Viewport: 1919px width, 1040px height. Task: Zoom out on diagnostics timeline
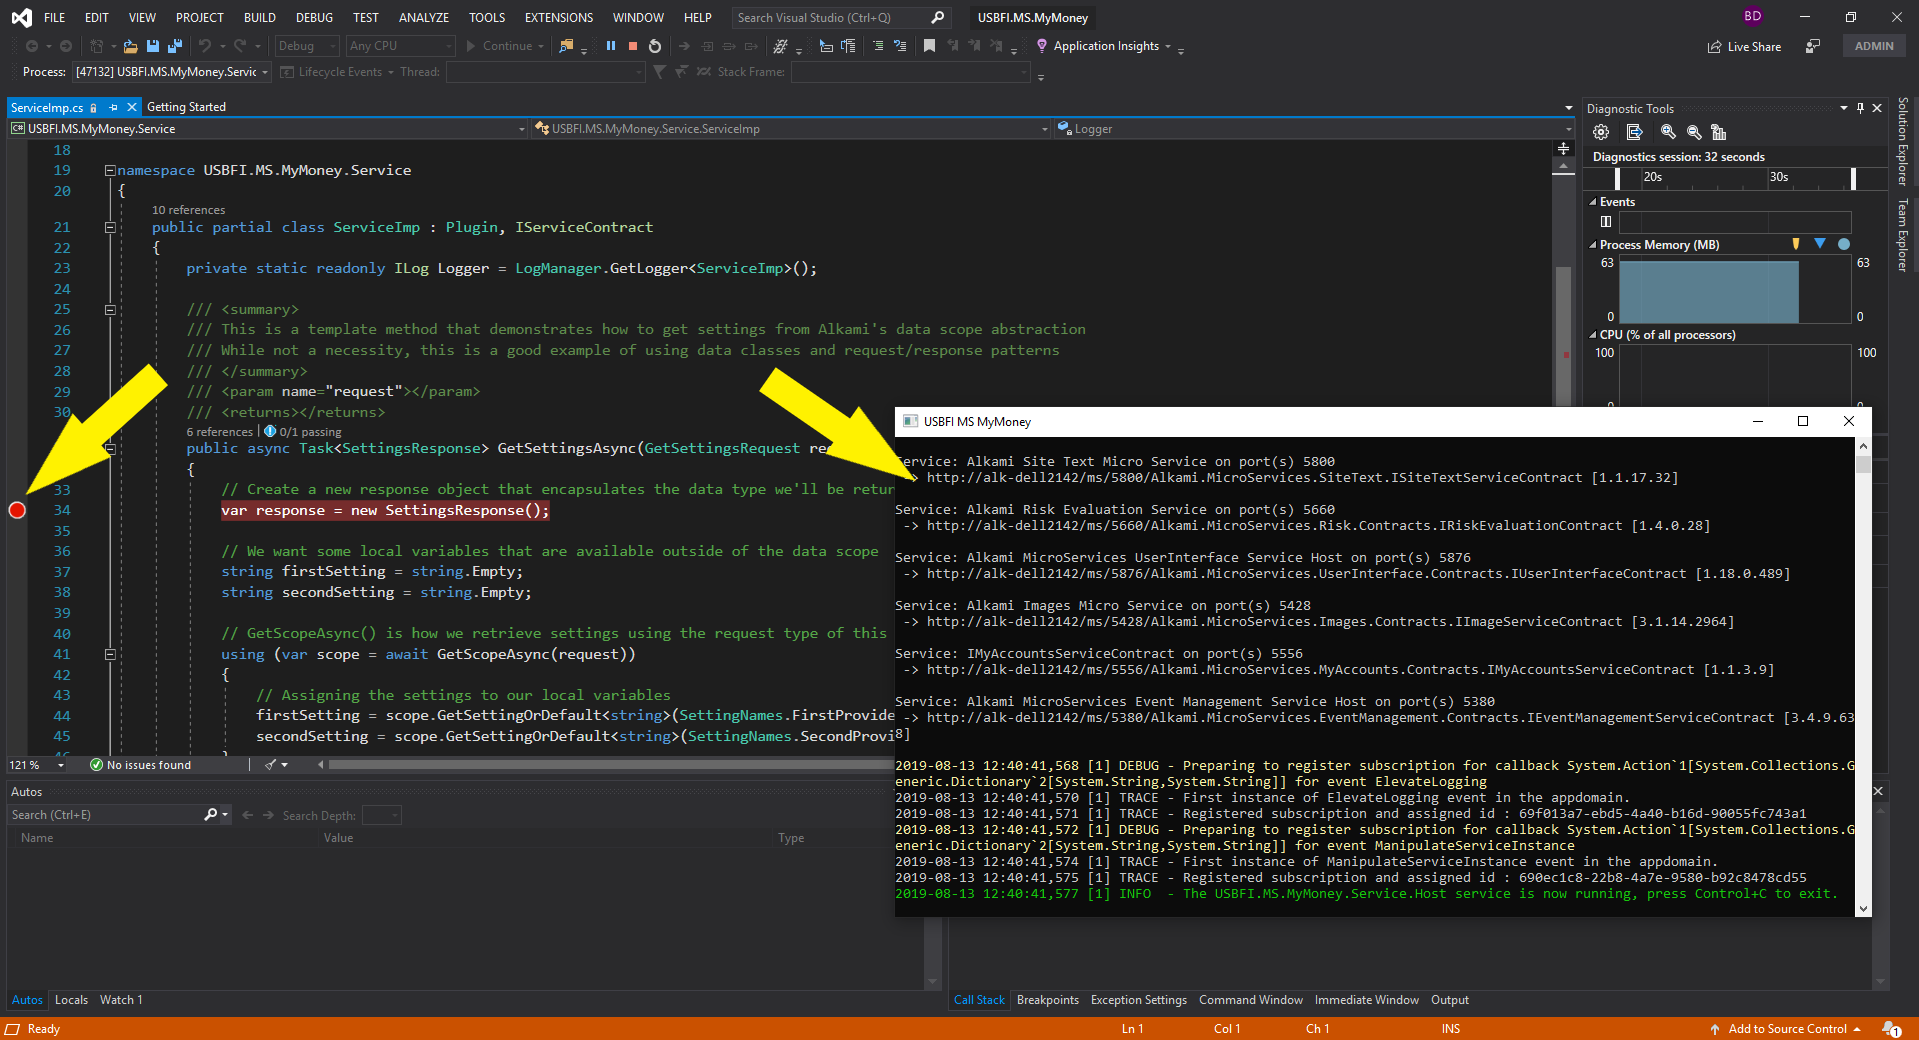pyautogui.click(x=1694, y=132)
